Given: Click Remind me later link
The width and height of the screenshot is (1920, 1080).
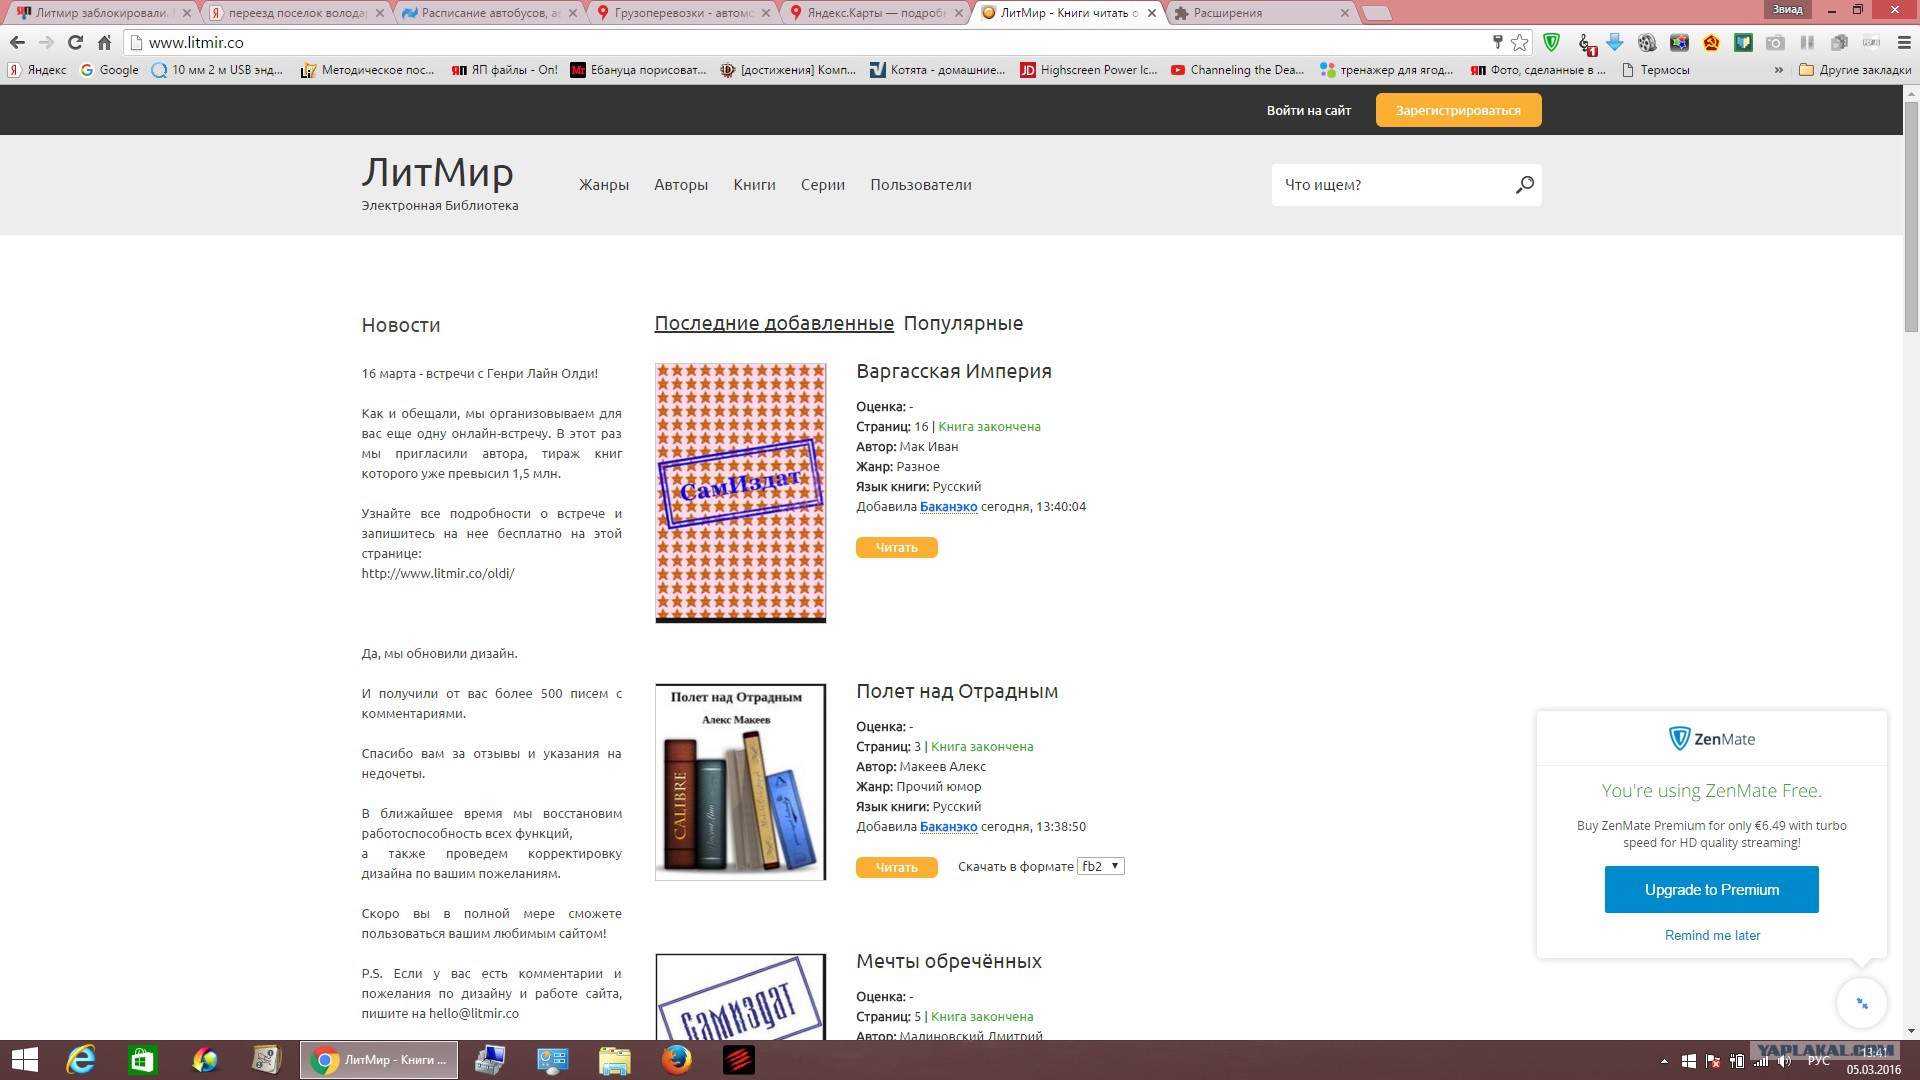Looking at the screenshot, I should click(1712, 935).
